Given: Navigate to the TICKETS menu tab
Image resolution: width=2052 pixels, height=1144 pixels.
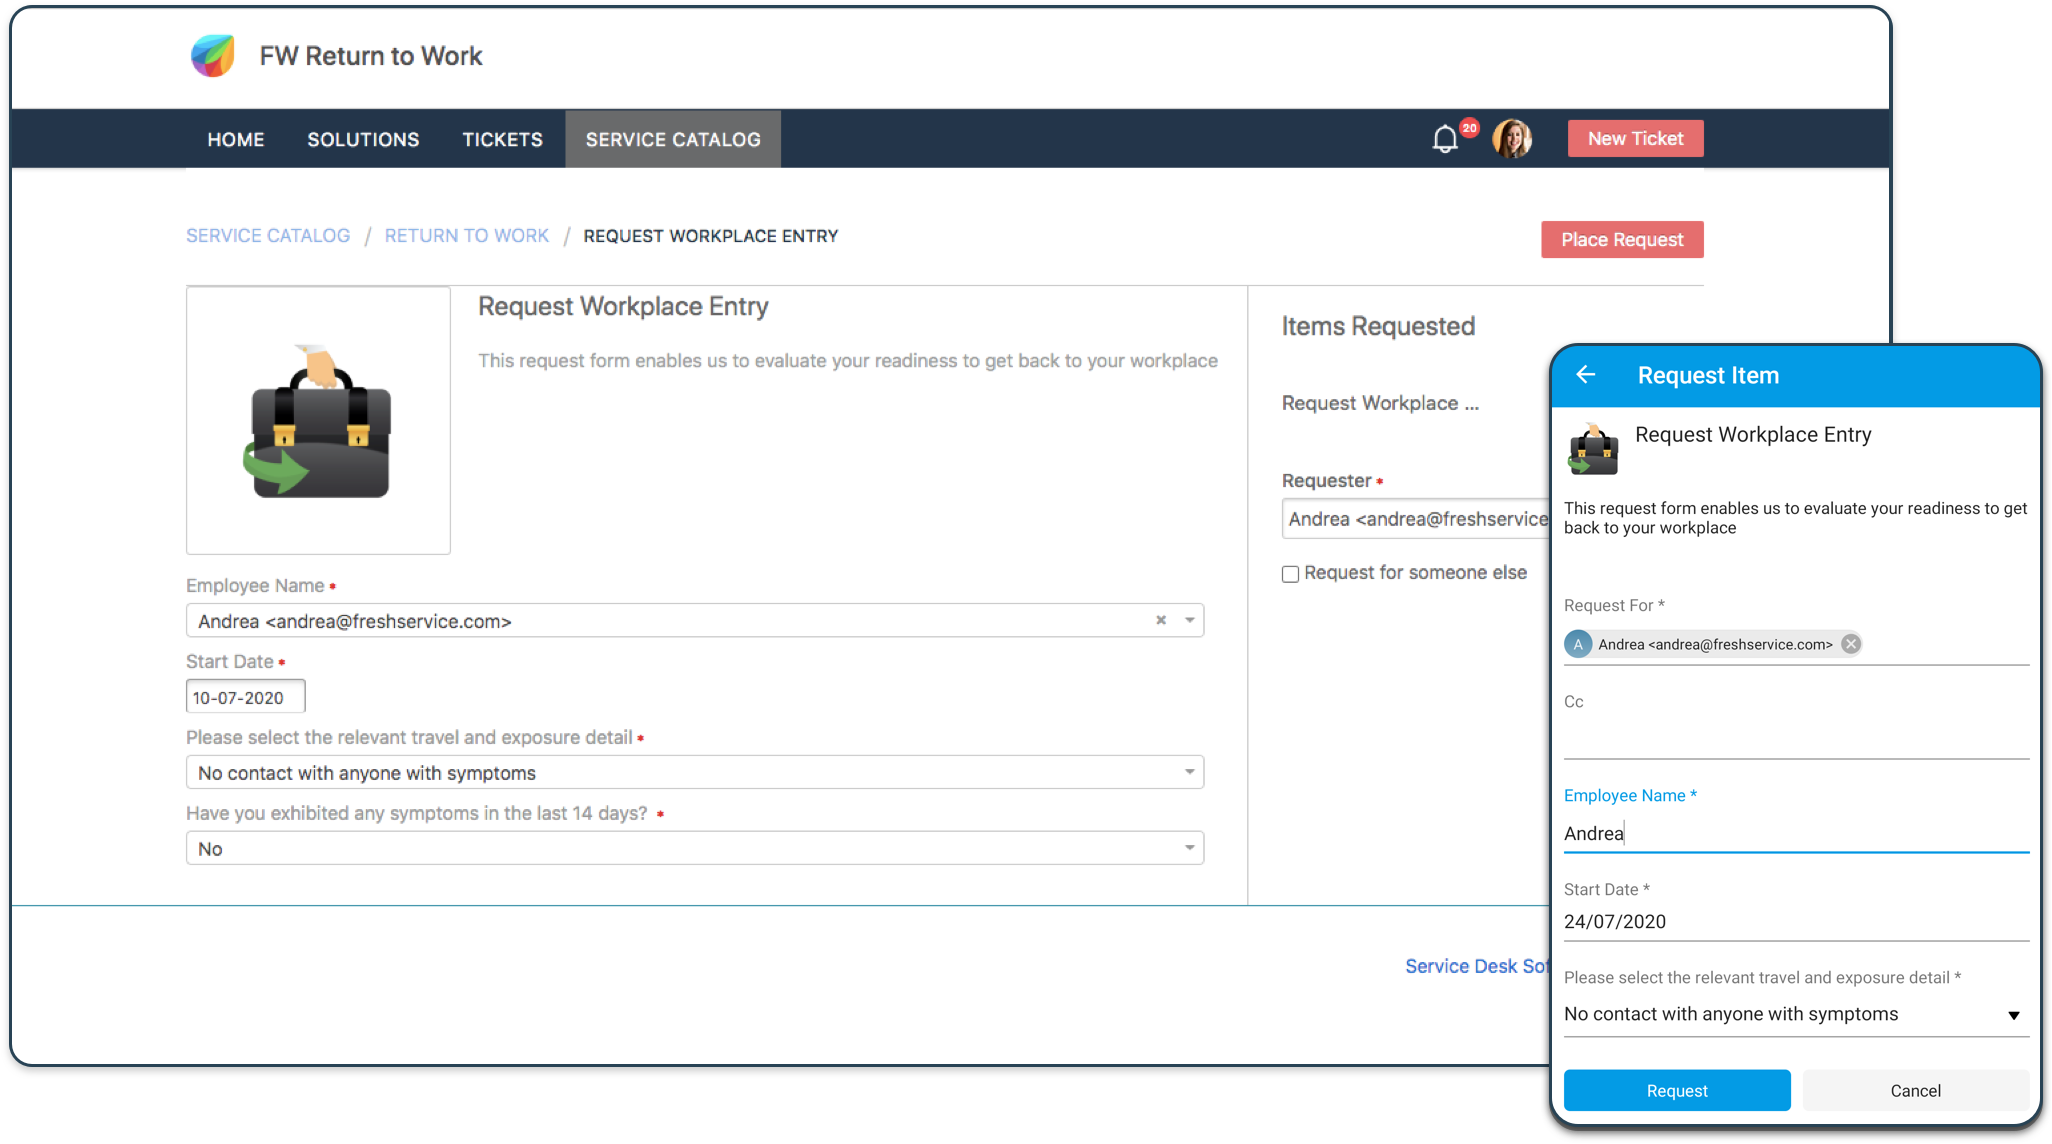Looking at the screenshot, I should coord(501,138).
